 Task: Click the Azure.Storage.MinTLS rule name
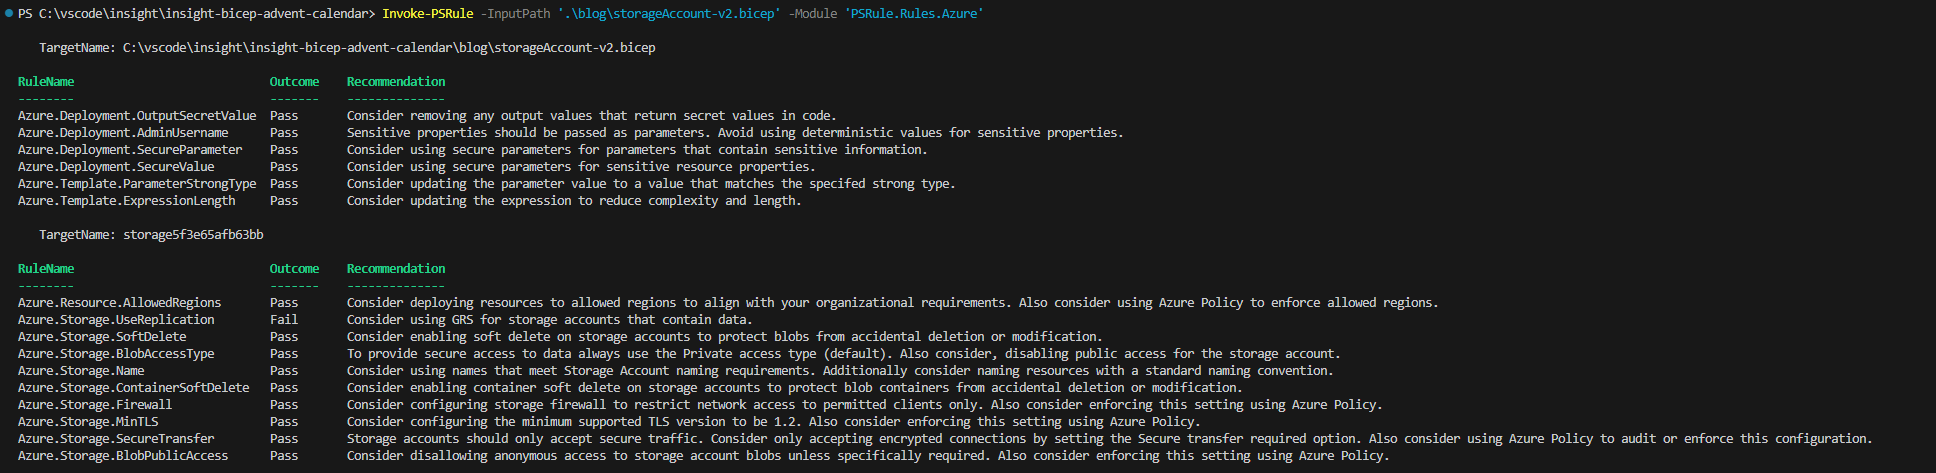tap(88, 422)
